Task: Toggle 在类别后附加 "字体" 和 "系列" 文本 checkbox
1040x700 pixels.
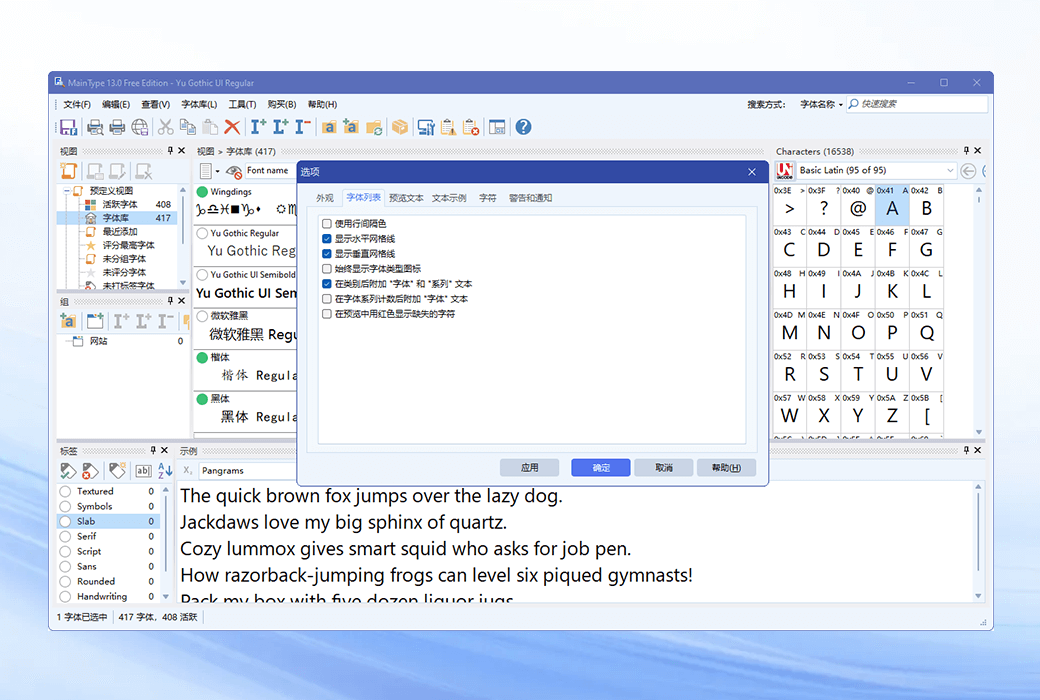Action: [326, 283]
